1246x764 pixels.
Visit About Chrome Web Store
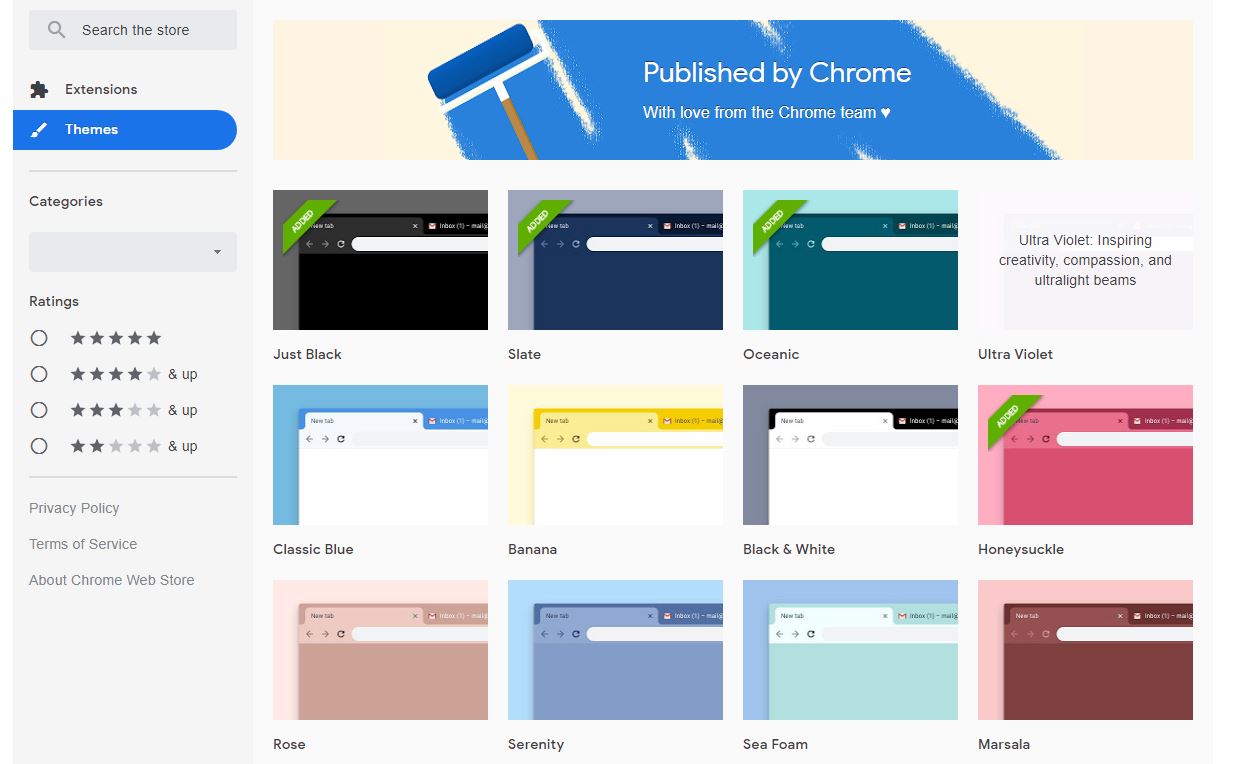112,580
